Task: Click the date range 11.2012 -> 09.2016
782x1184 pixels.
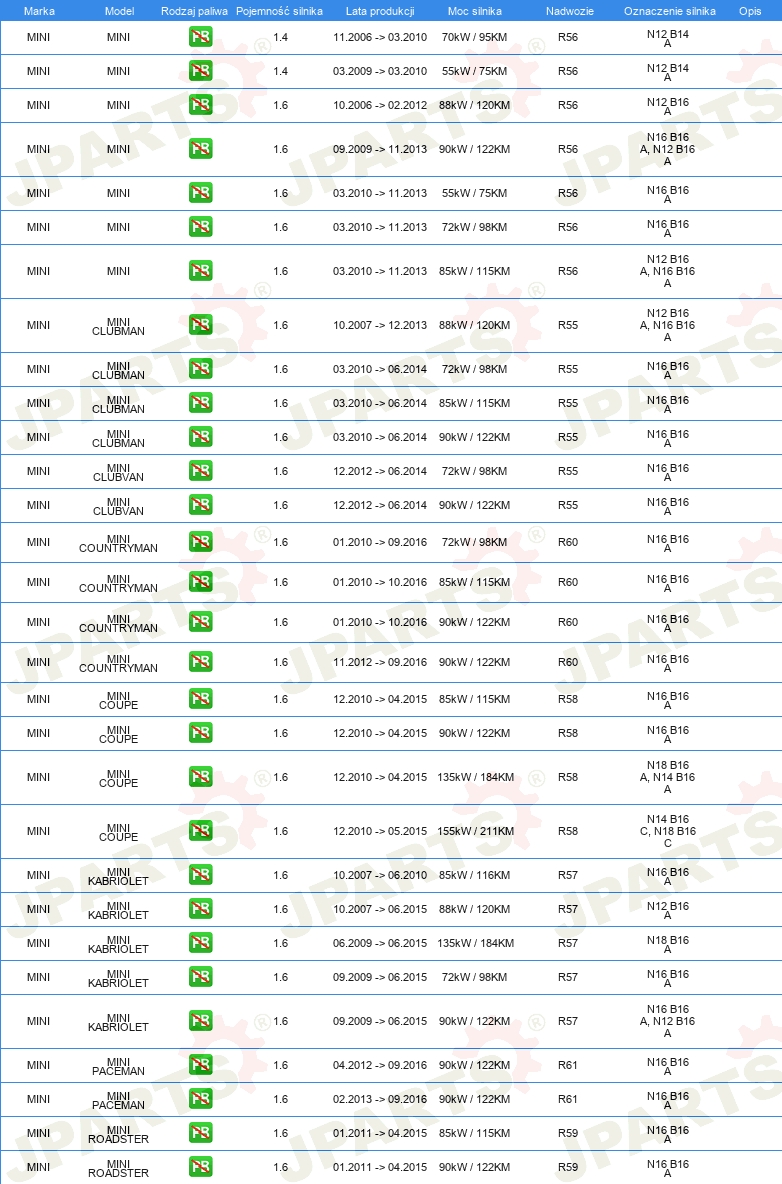Action: pos(380,662)
